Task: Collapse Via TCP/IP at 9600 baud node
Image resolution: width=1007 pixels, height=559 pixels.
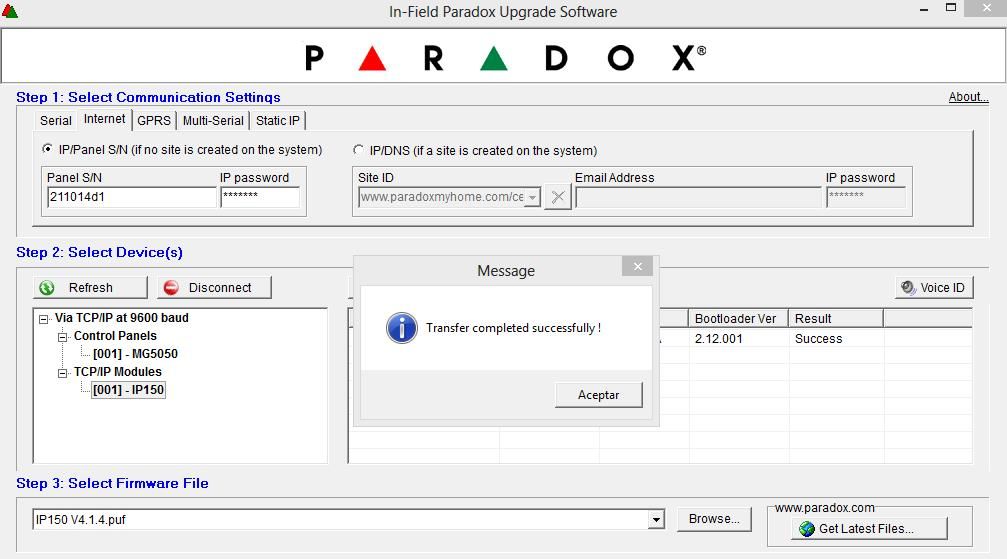Action: click(x=44, y=319)
